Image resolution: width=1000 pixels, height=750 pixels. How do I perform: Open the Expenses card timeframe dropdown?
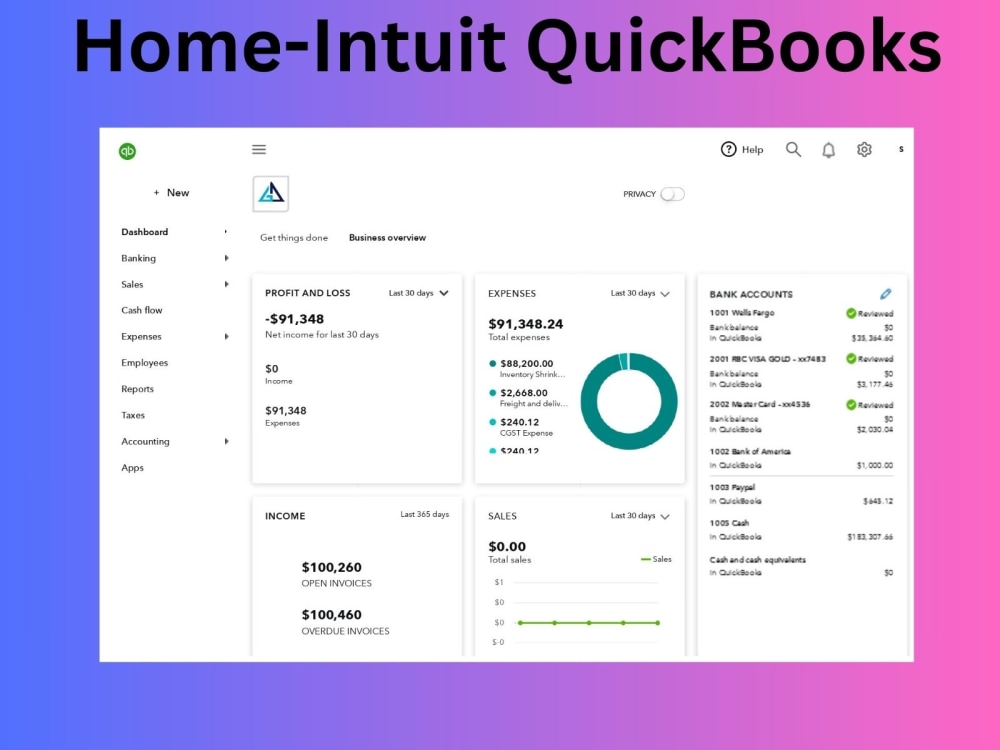(638, 293)
